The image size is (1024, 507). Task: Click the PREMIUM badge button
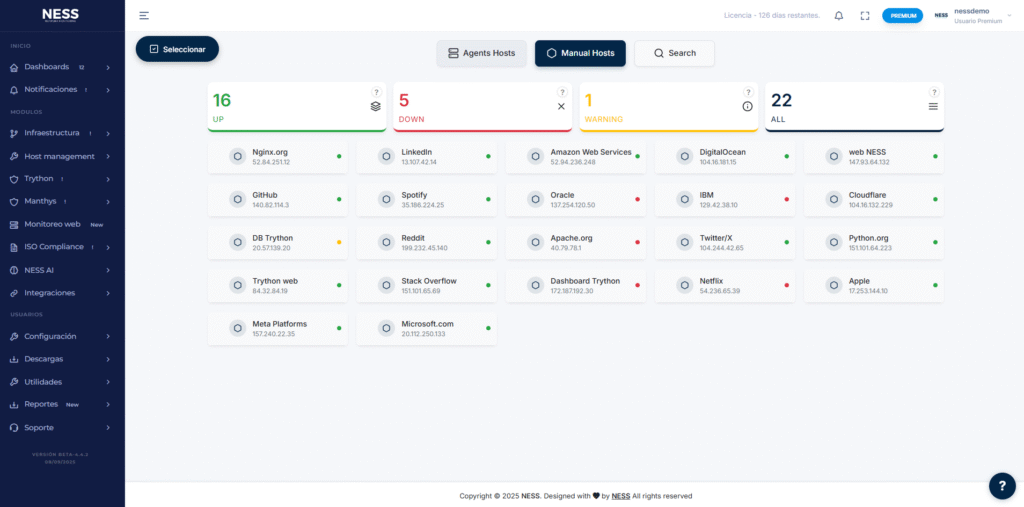902,15
